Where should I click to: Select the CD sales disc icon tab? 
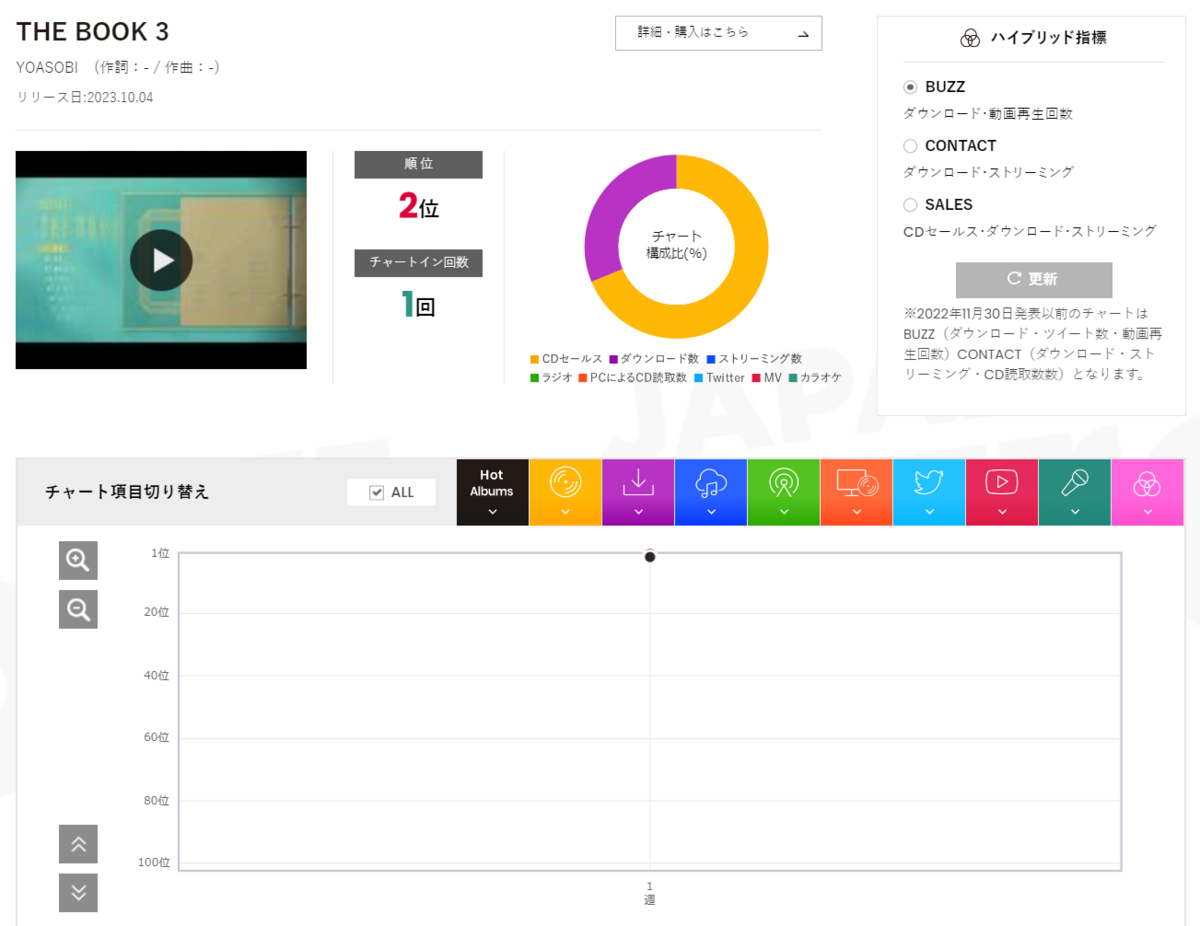565,492
